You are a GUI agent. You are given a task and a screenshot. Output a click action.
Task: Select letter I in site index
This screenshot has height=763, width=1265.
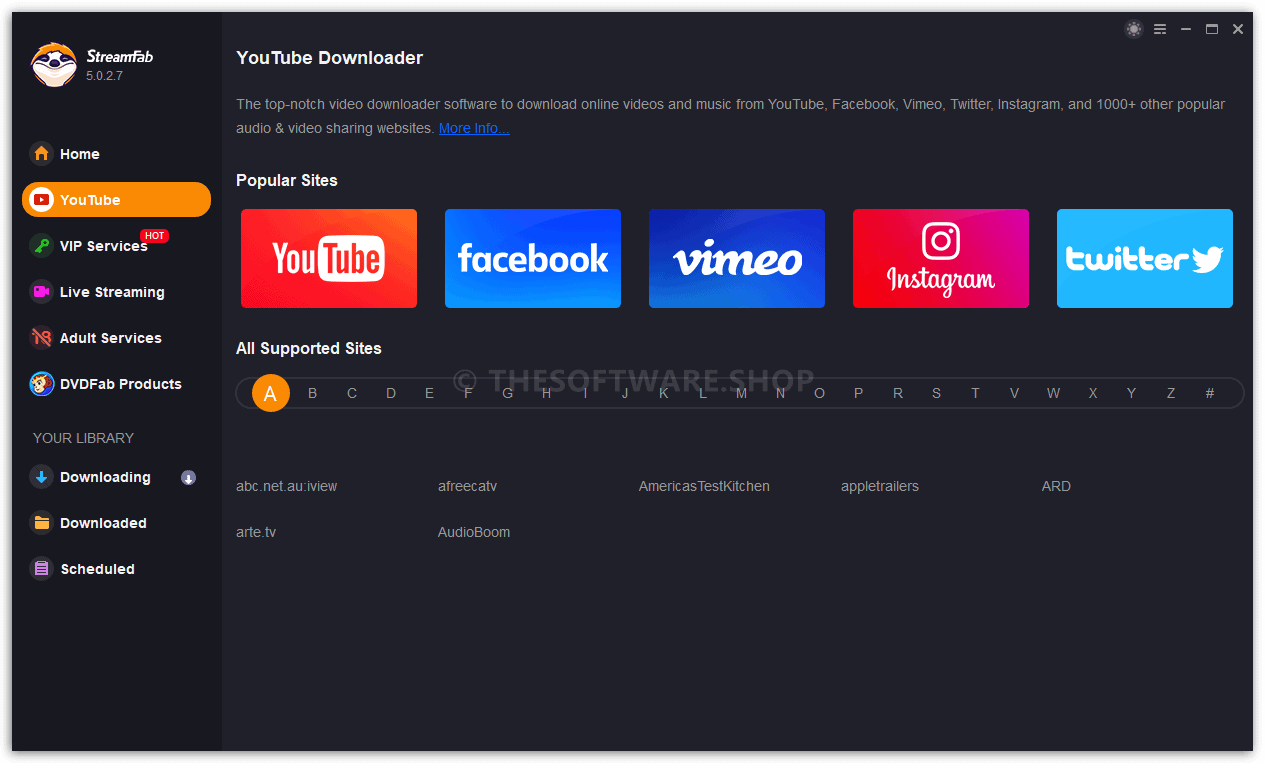(586, 393)
